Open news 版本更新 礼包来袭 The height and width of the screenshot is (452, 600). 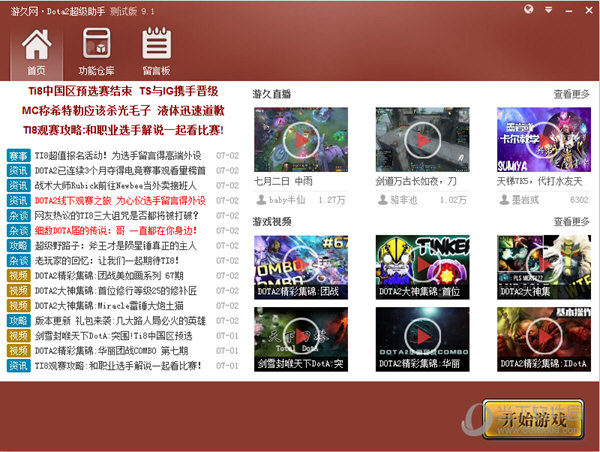(120, 321)
